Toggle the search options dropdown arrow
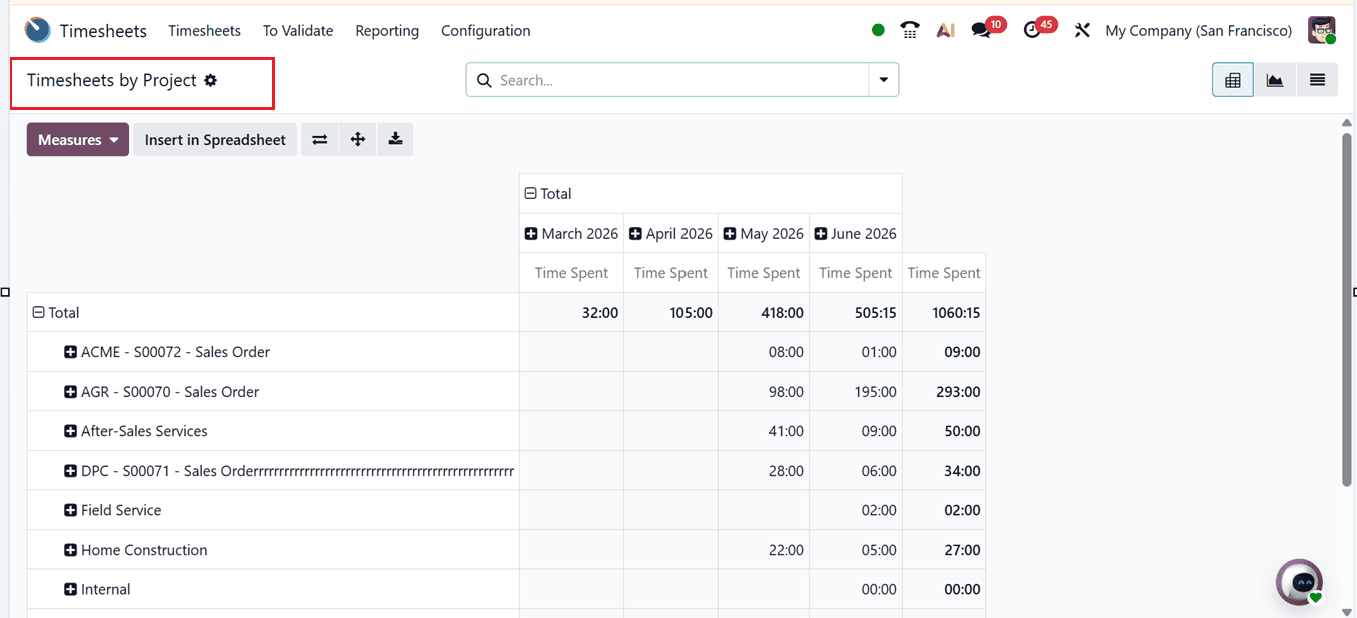 click(x=884, y=80)
